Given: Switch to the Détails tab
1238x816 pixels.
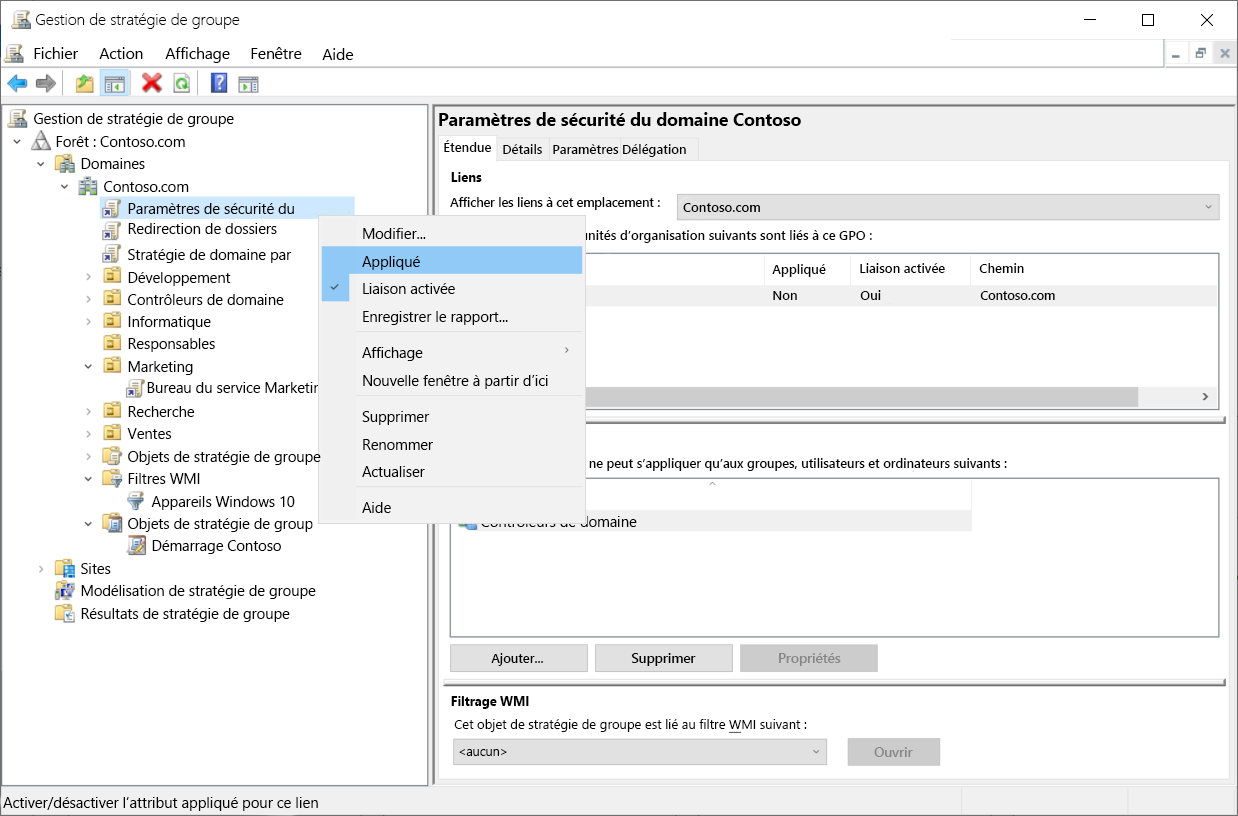Looking at the screenshot, I should click(x=522, y=148).
